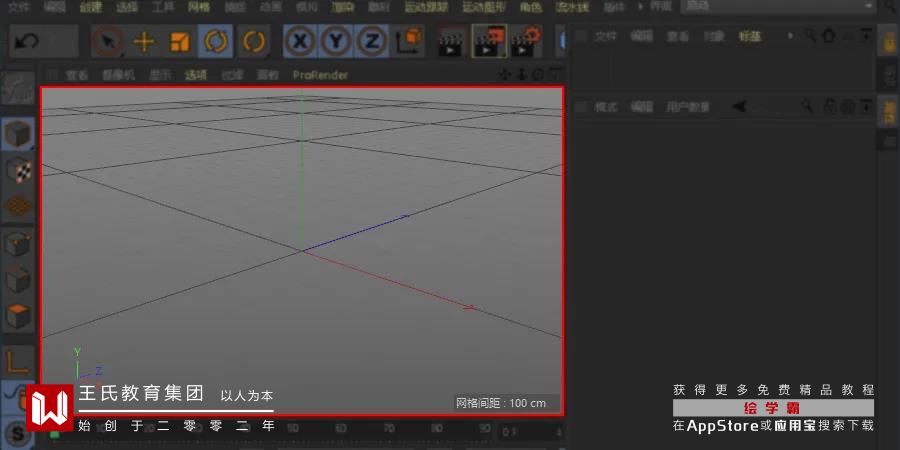Screen dimensions: 900x450
Task: Open the 文件 menu in main menu bar
Action: 19,7
